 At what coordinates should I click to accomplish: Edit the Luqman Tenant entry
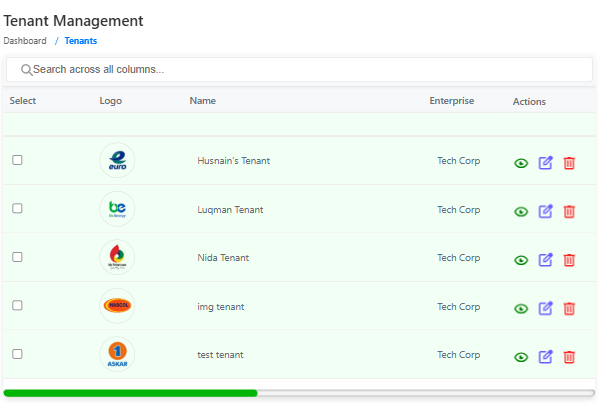[545, 211]
